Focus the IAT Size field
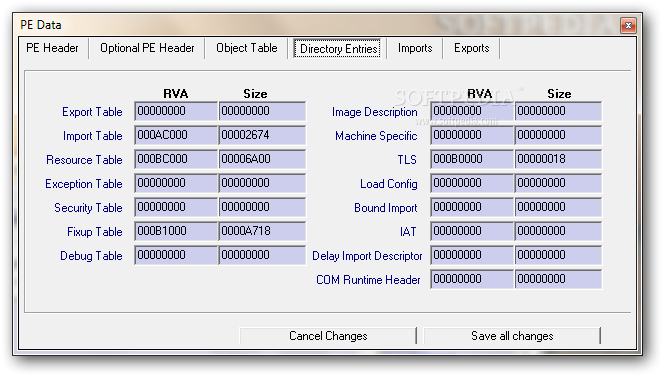The image size is (663, 376). [x=558, y=231]
